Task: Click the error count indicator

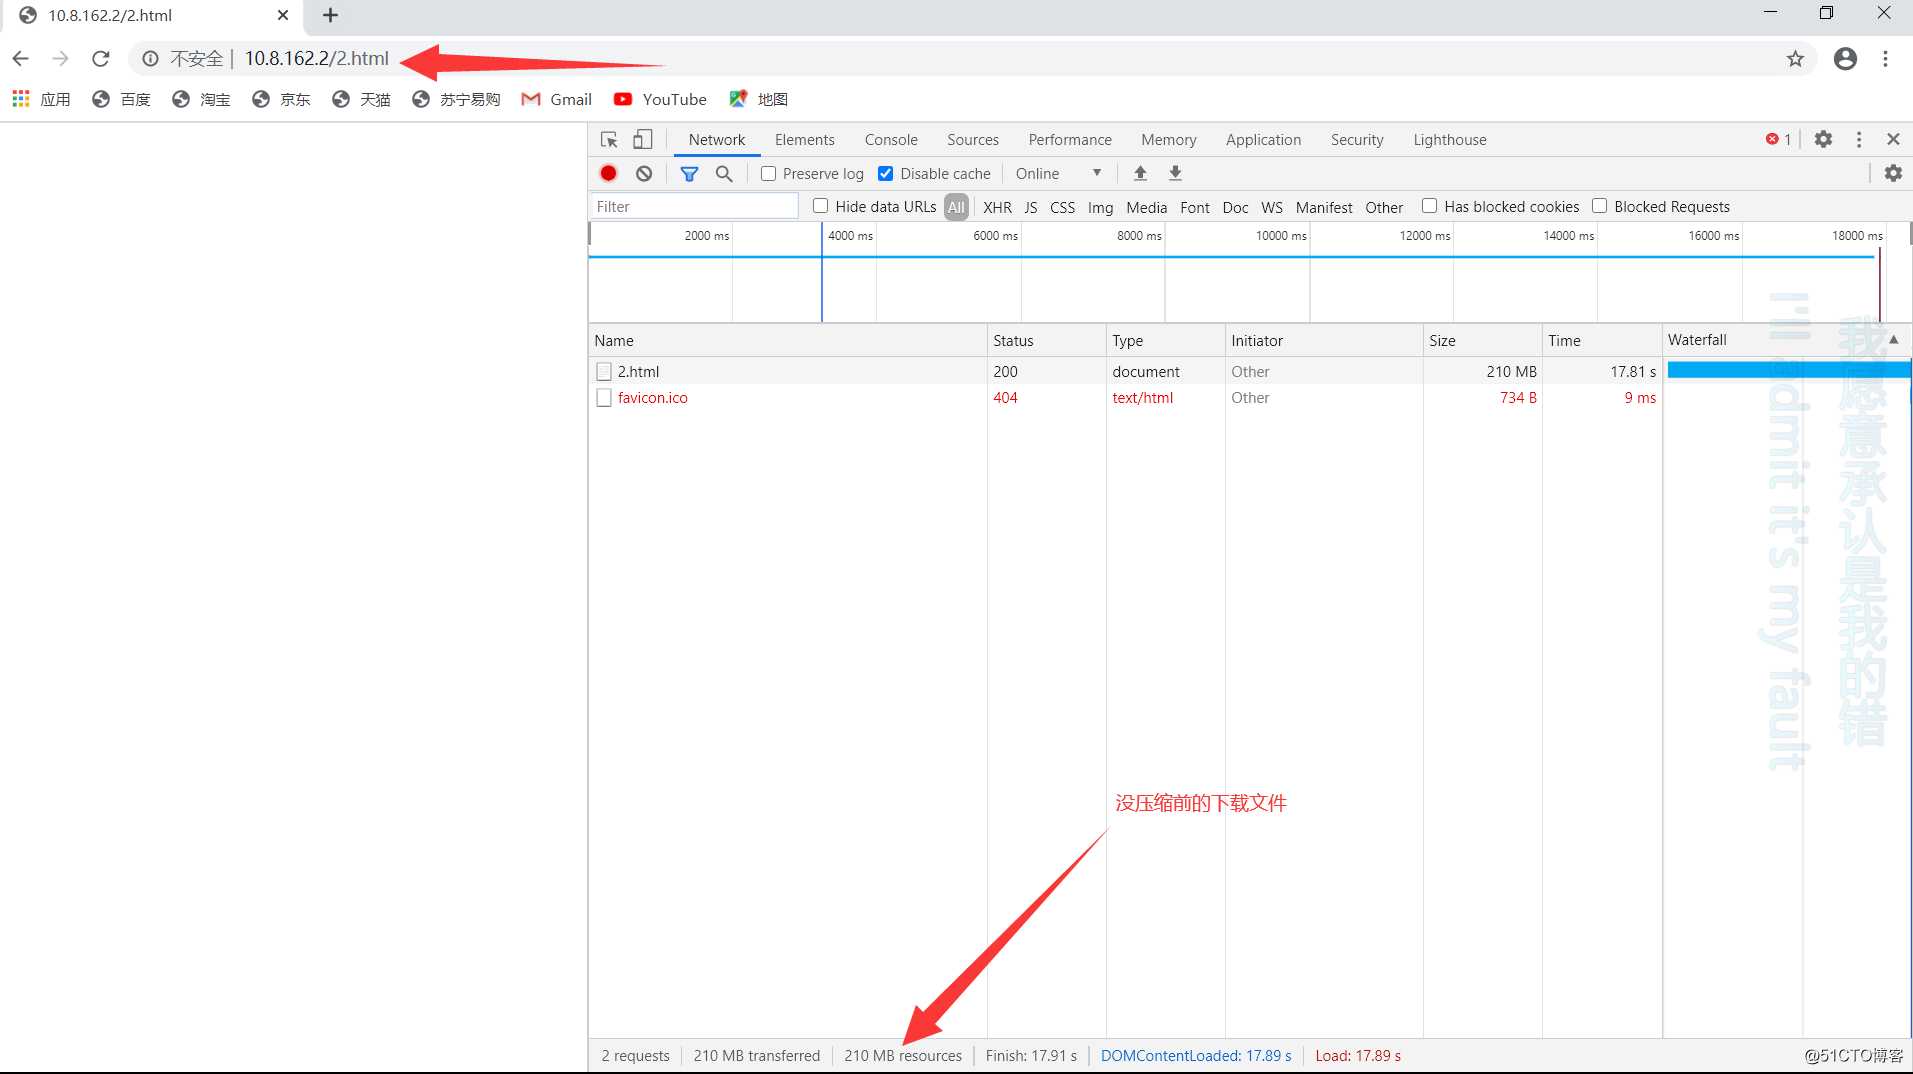Action: click(x=1778, y=139)
